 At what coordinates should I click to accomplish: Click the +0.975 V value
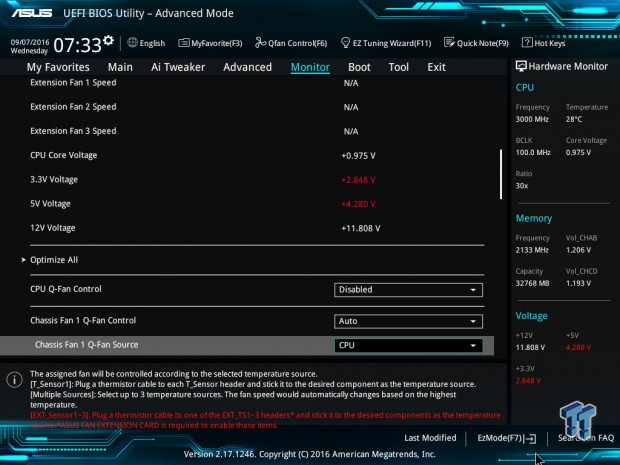pyautogui.click(x=358, y=156)
